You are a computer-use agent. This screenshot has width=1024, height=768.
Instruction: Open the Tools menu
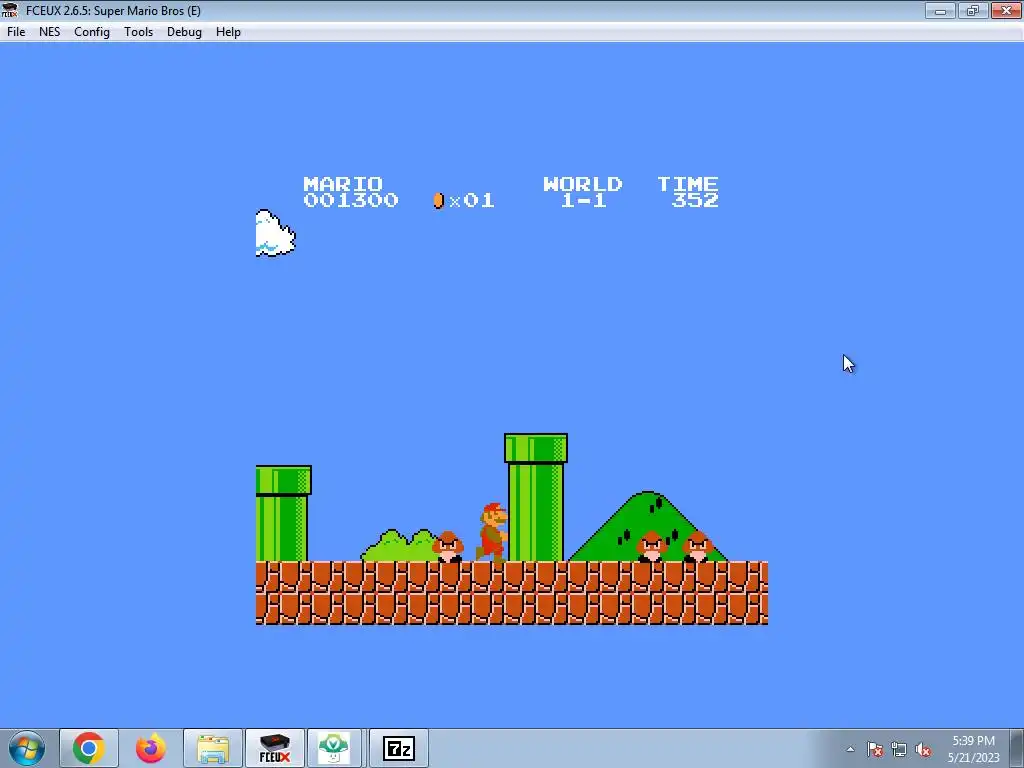point(138,32)
